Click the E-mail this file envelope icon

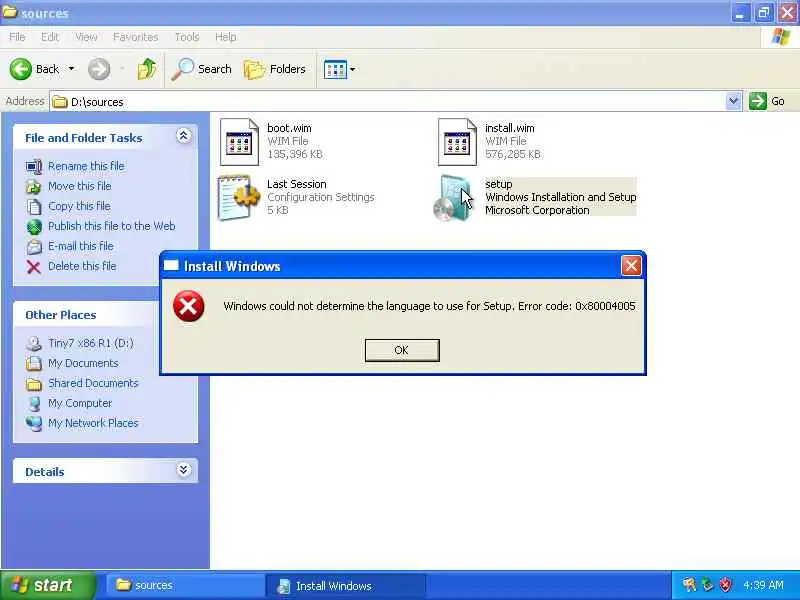pos(34,246)
